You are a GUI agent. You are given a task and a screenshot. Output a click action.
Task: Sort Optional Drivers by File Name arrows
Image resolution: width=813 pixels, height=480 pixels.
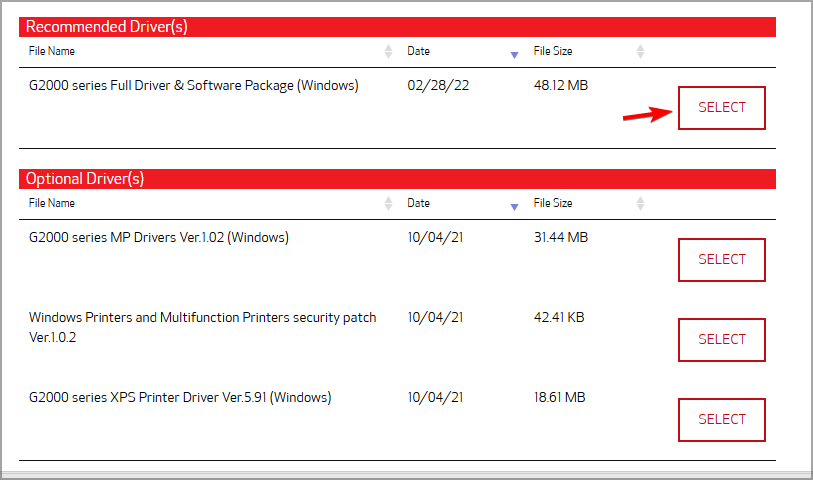(388, 203)
